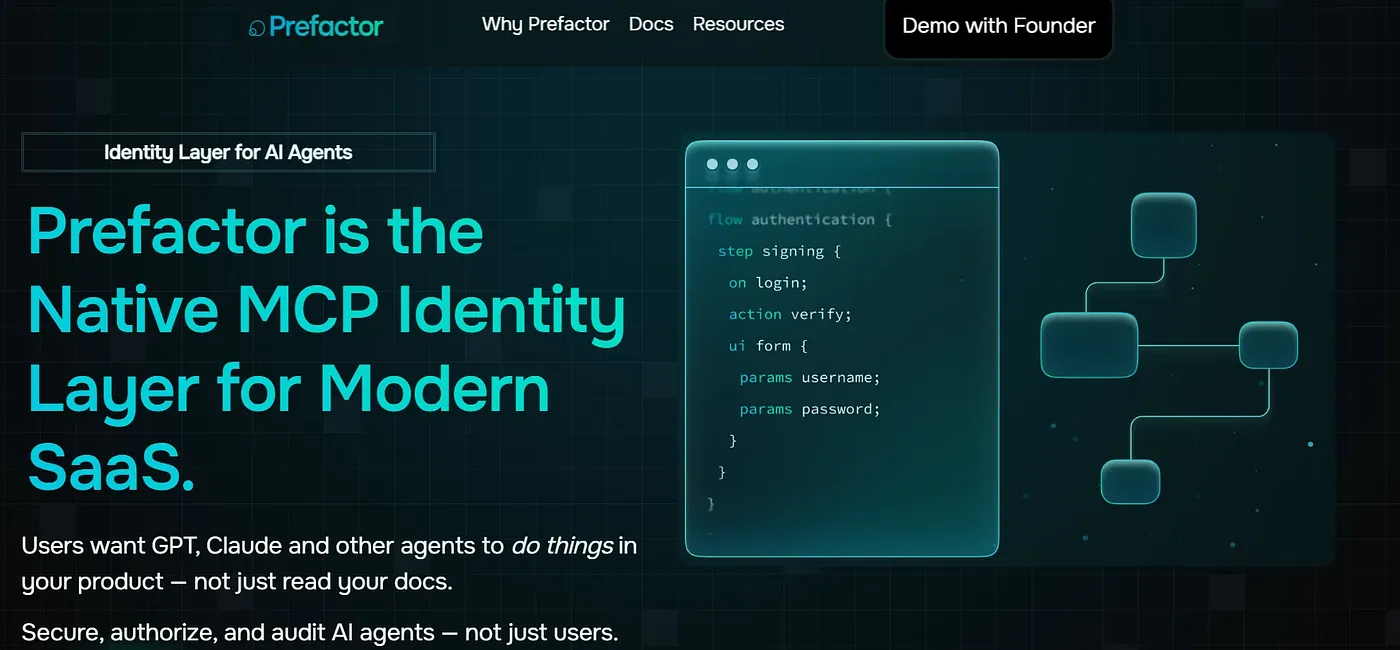Click the code line "ui form {"

tap(767, 346)
